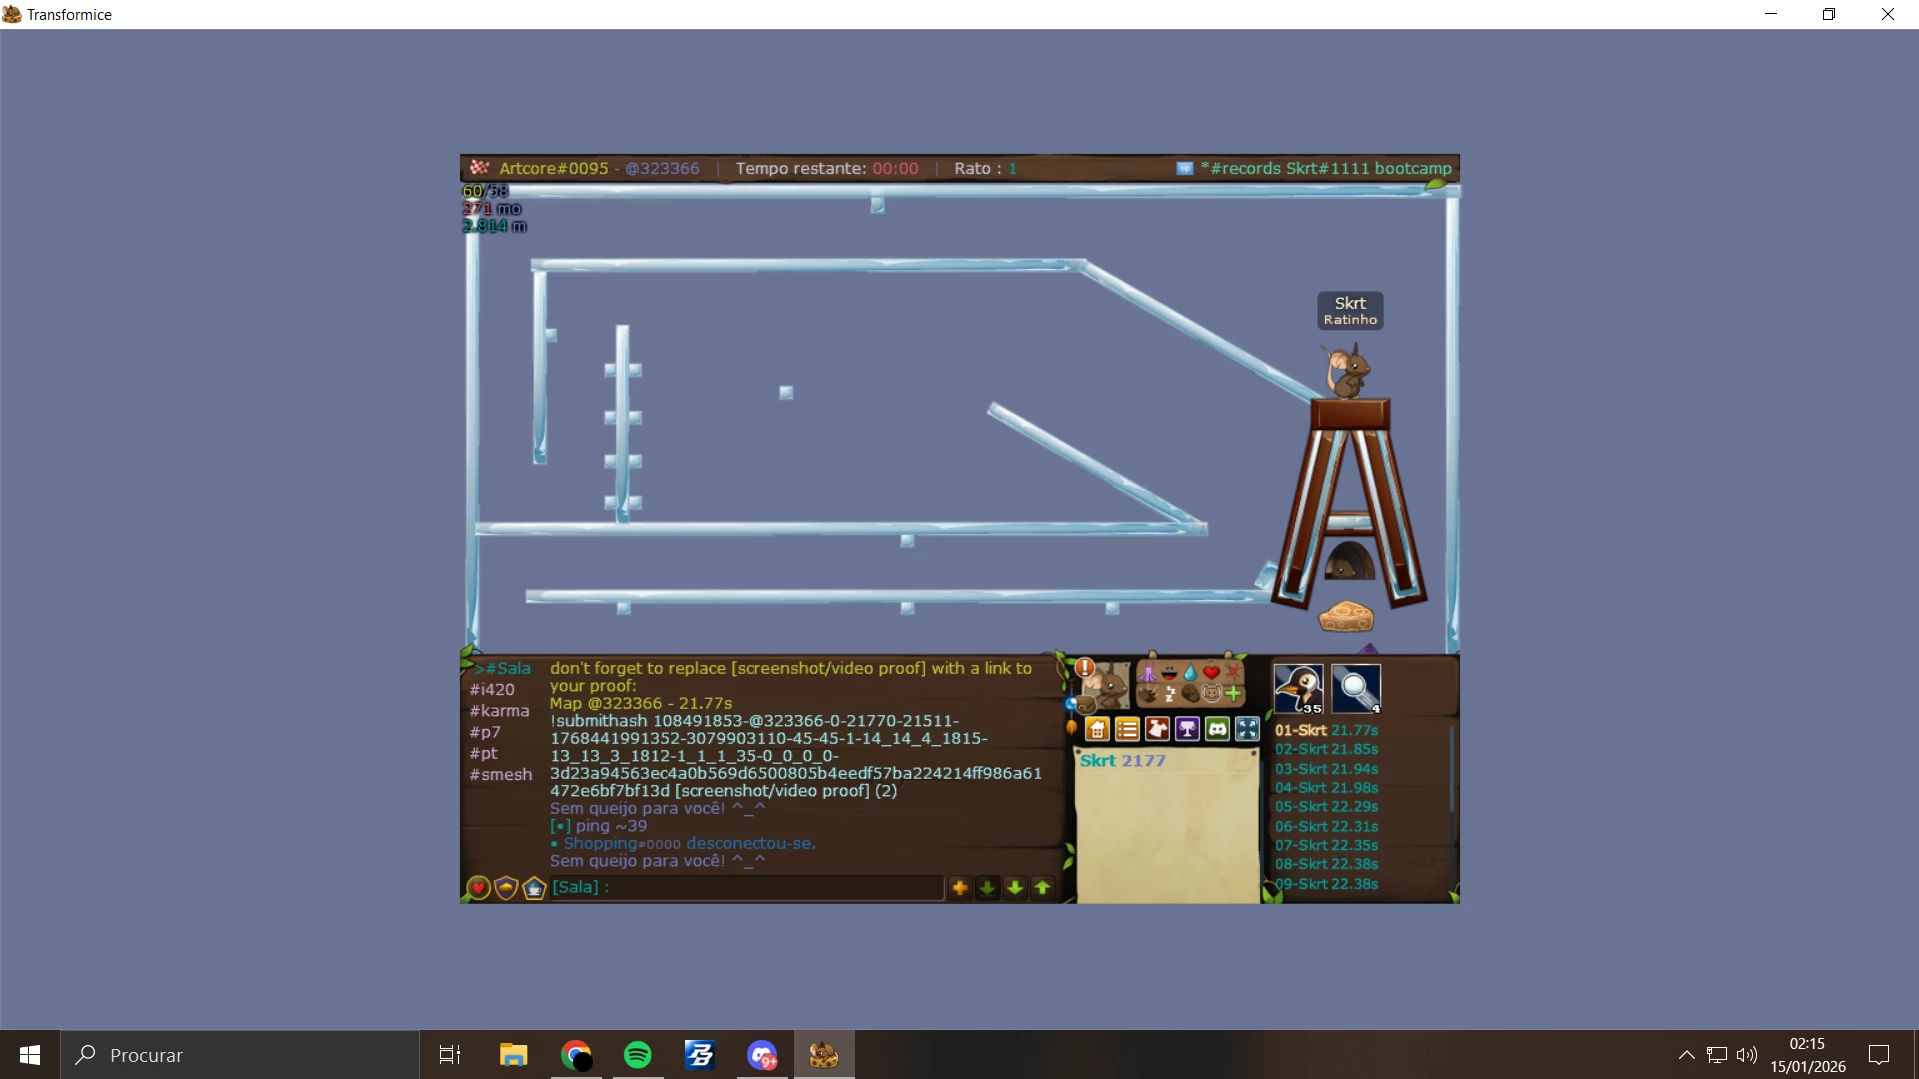Click the mouse face smiley emote
Image resolution: width=1919 pixels, height=1079 pixels.
(x=1211, y=693)
